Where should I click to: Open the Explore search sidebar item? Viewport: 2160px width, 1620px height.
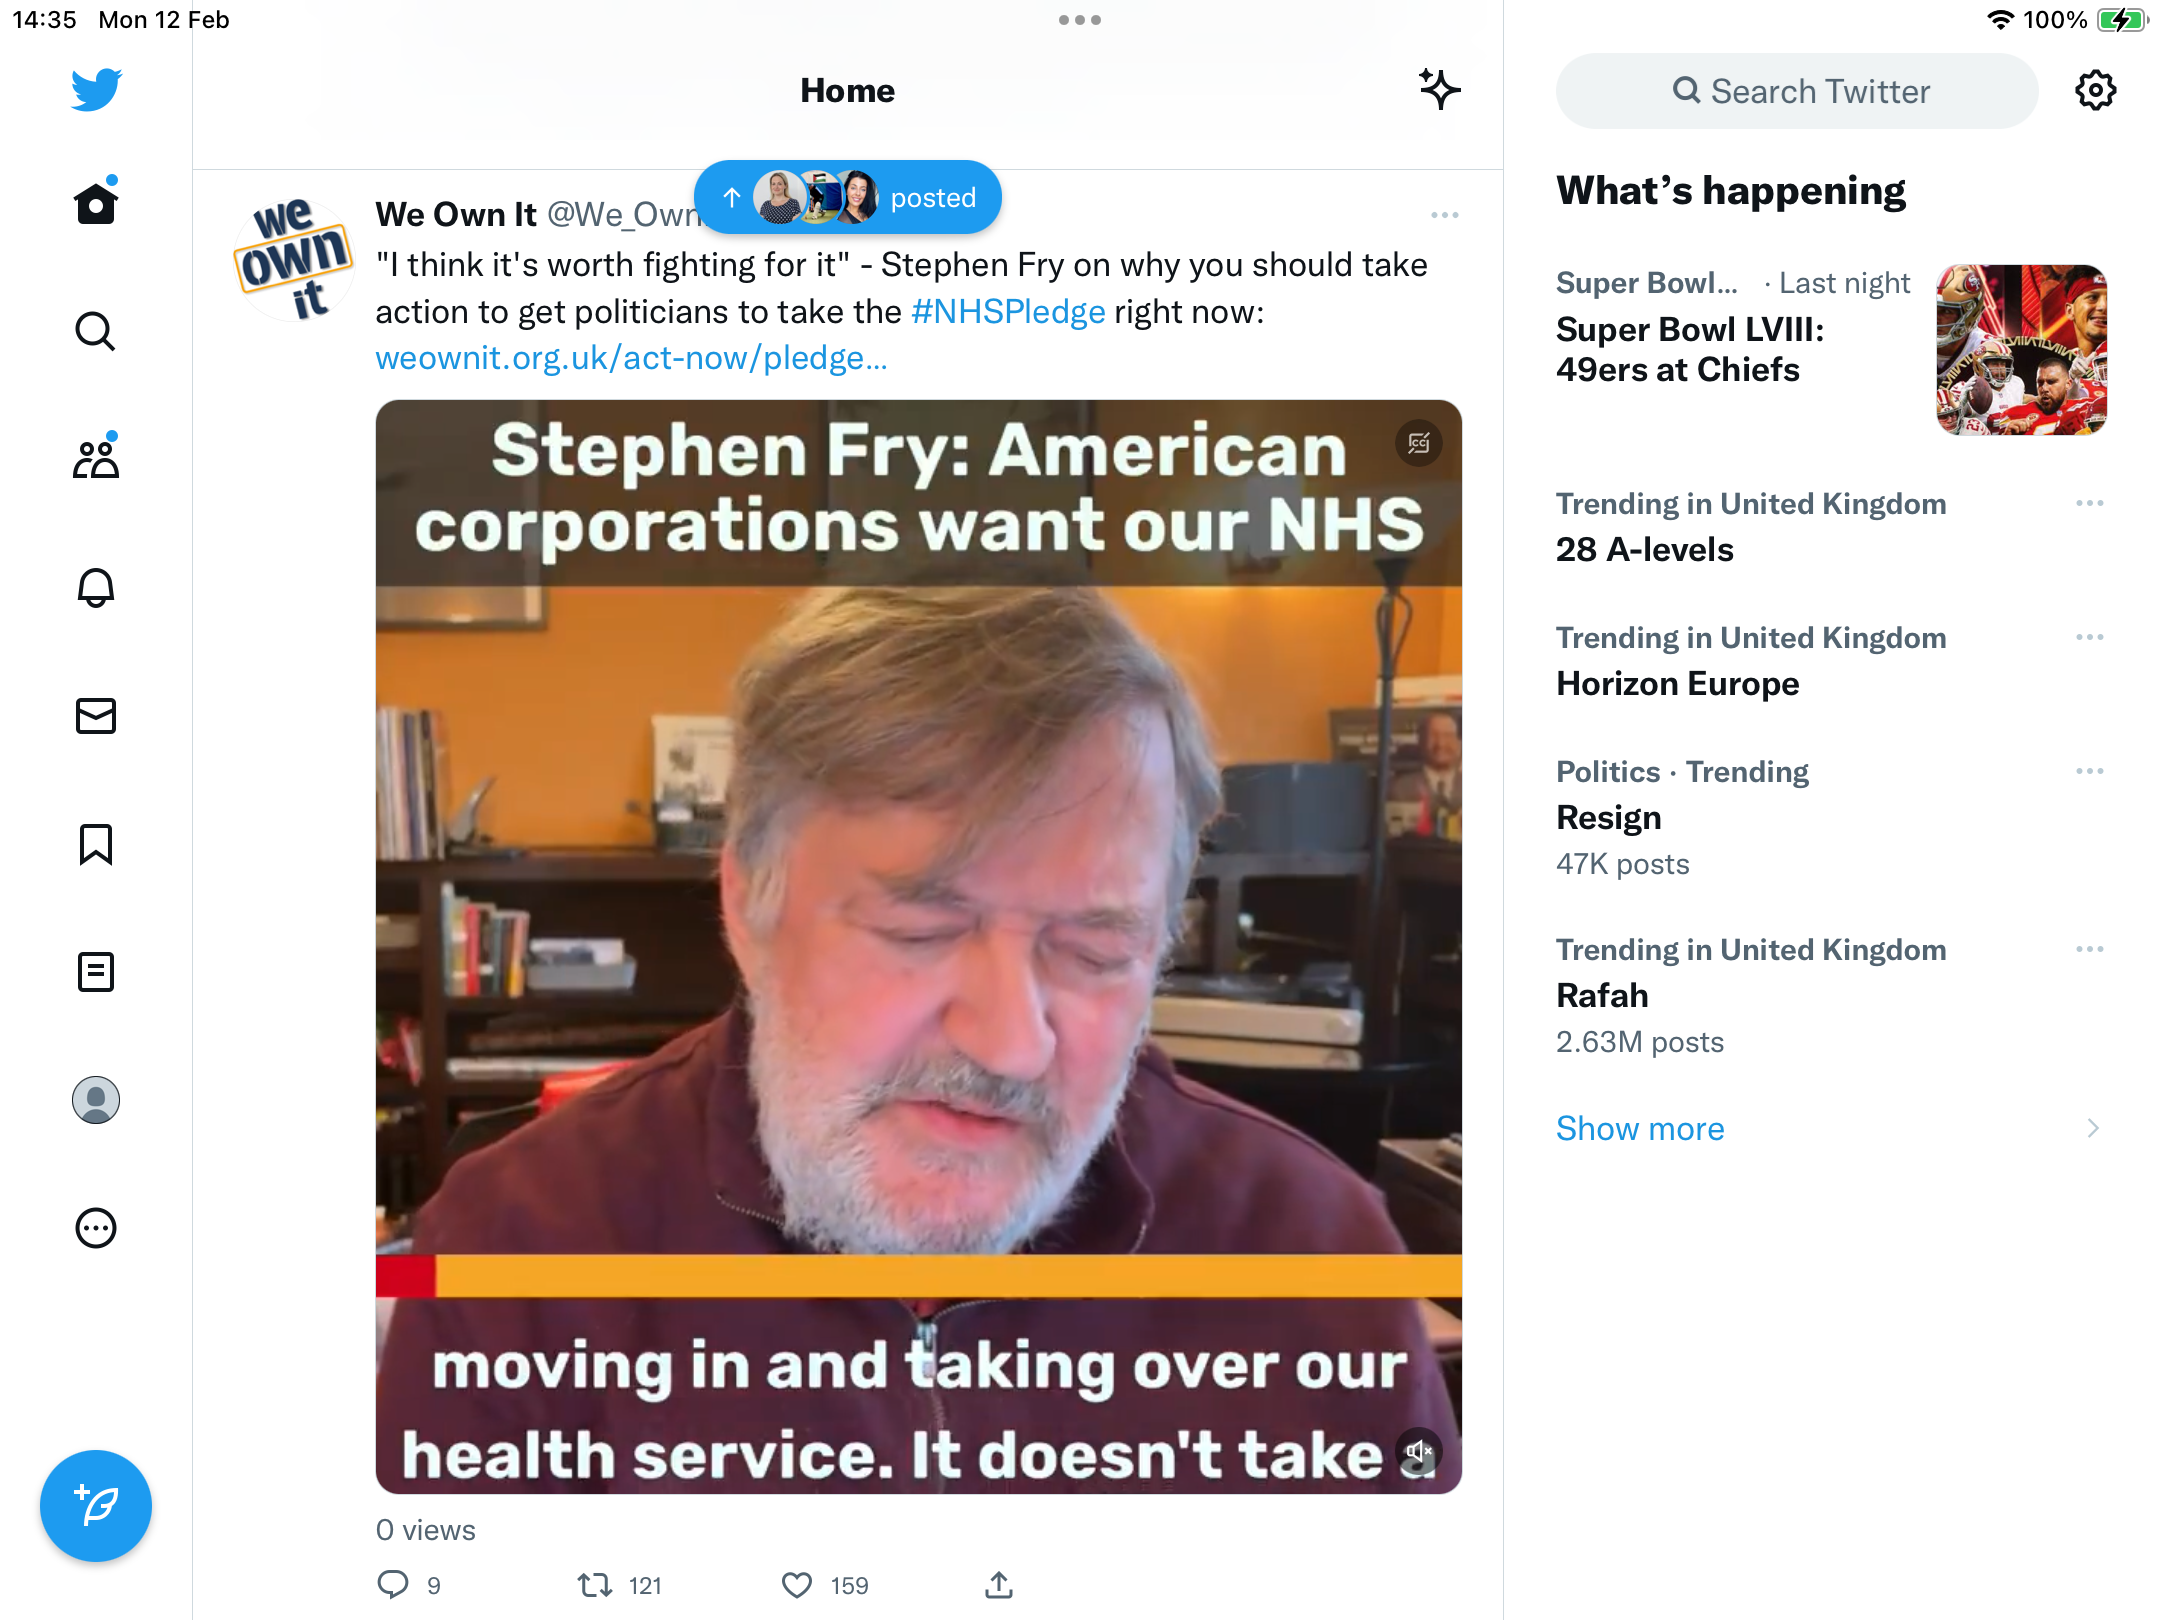click(x=96, y=332)
